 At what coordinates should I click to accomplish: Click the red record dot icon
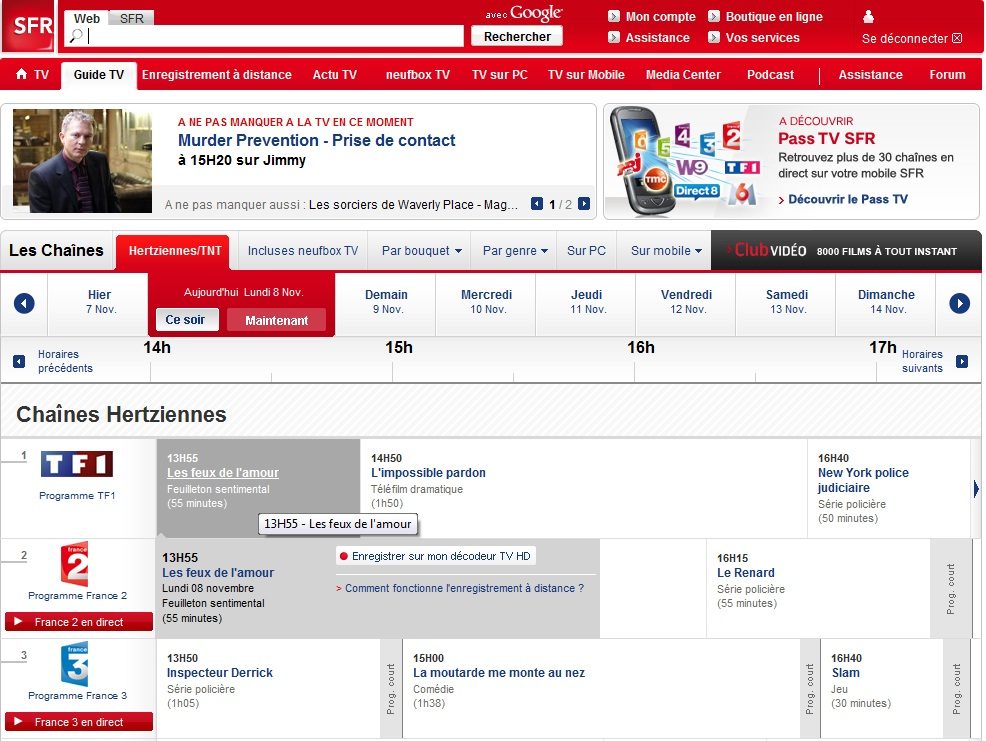[x=344, y=556]
